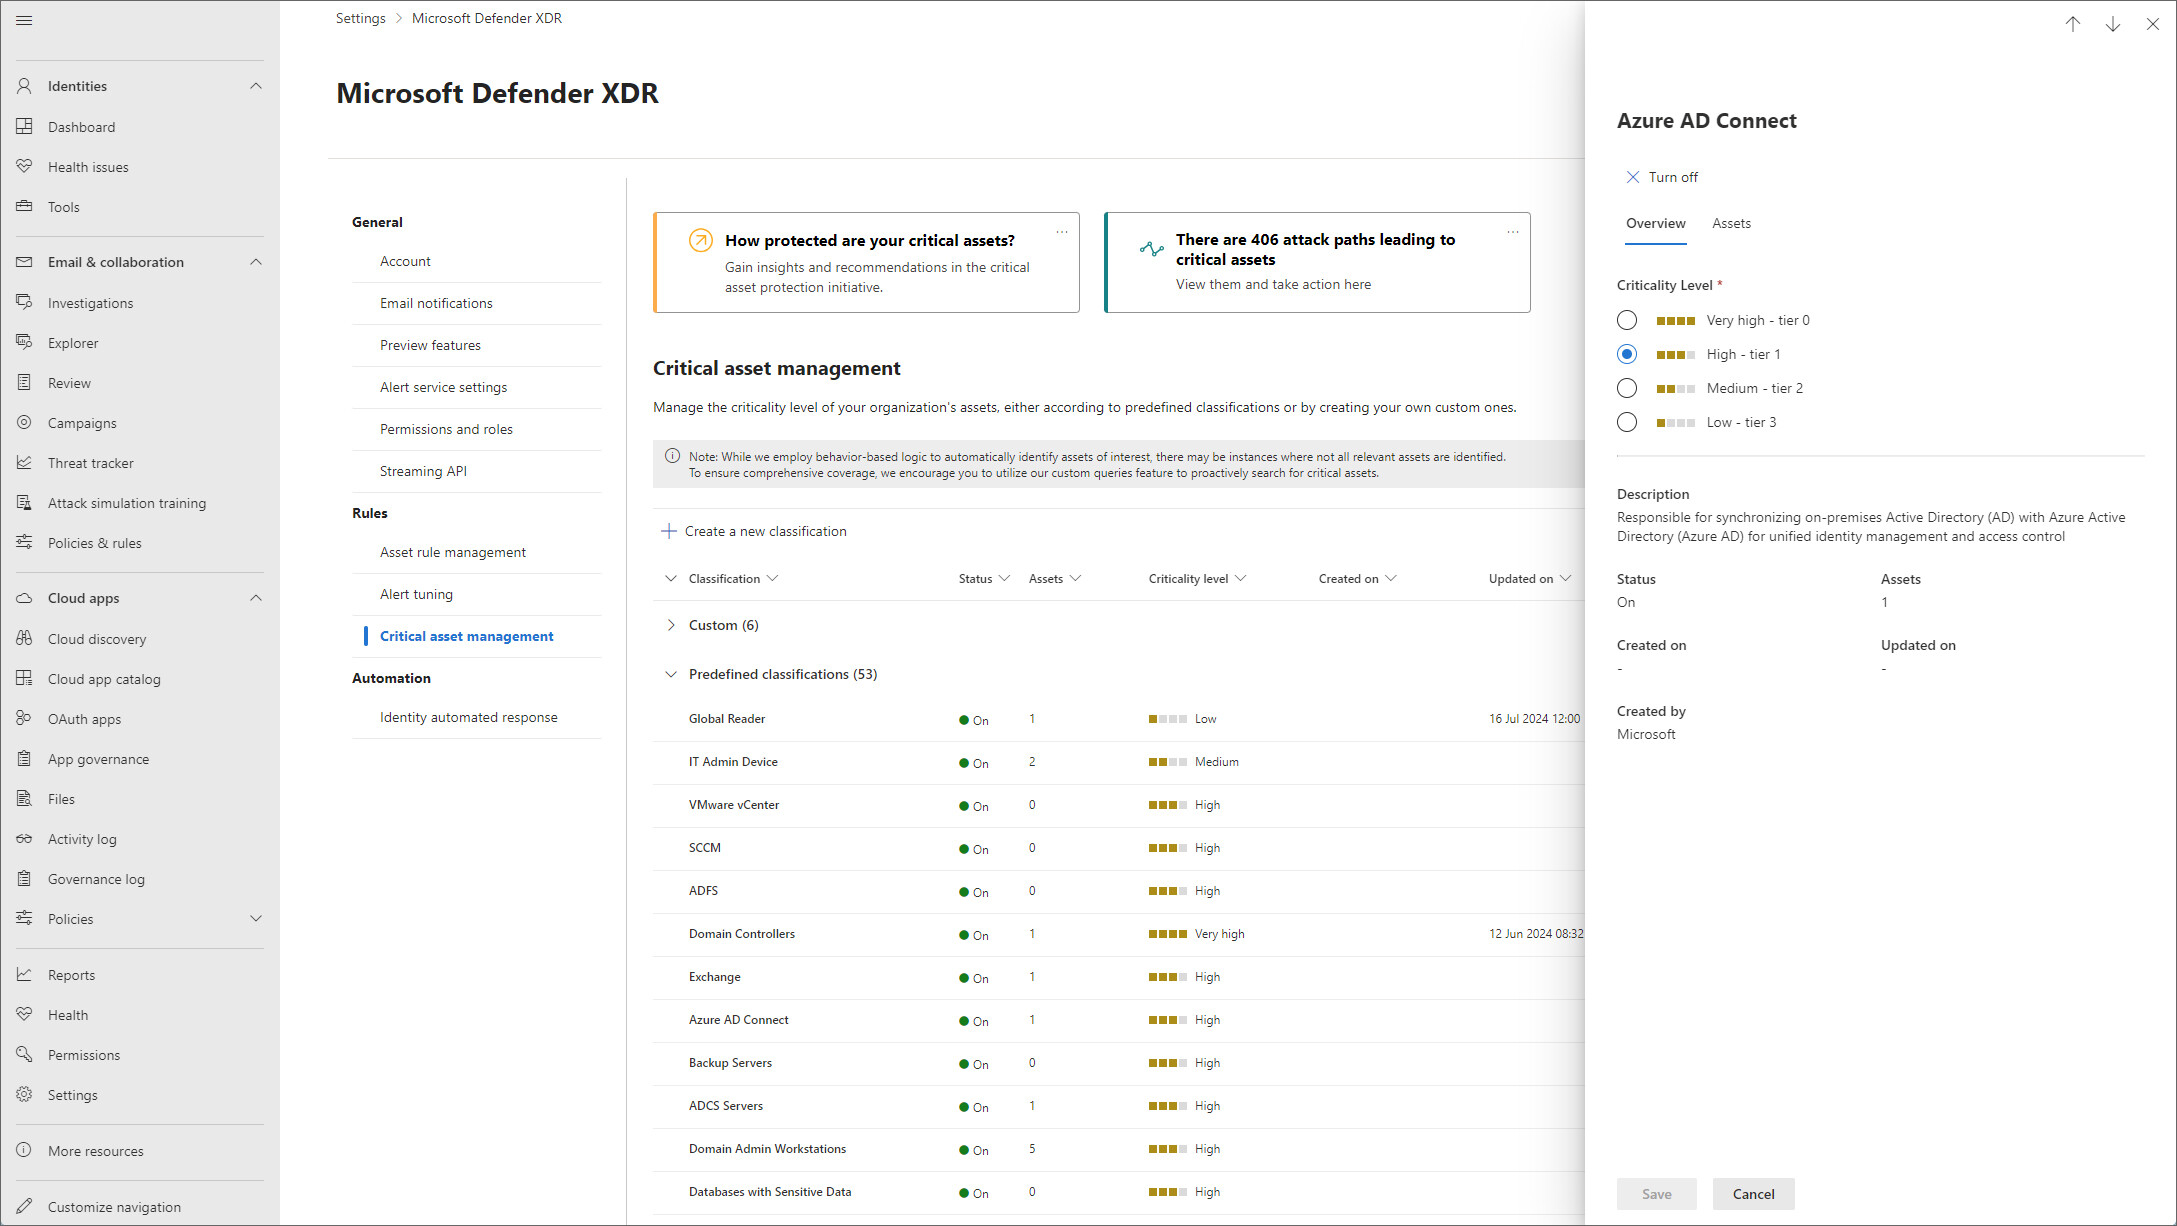Open the Domain Controllers classification row
The width and height of the screenshot is (2177, 1226).
1118,934
